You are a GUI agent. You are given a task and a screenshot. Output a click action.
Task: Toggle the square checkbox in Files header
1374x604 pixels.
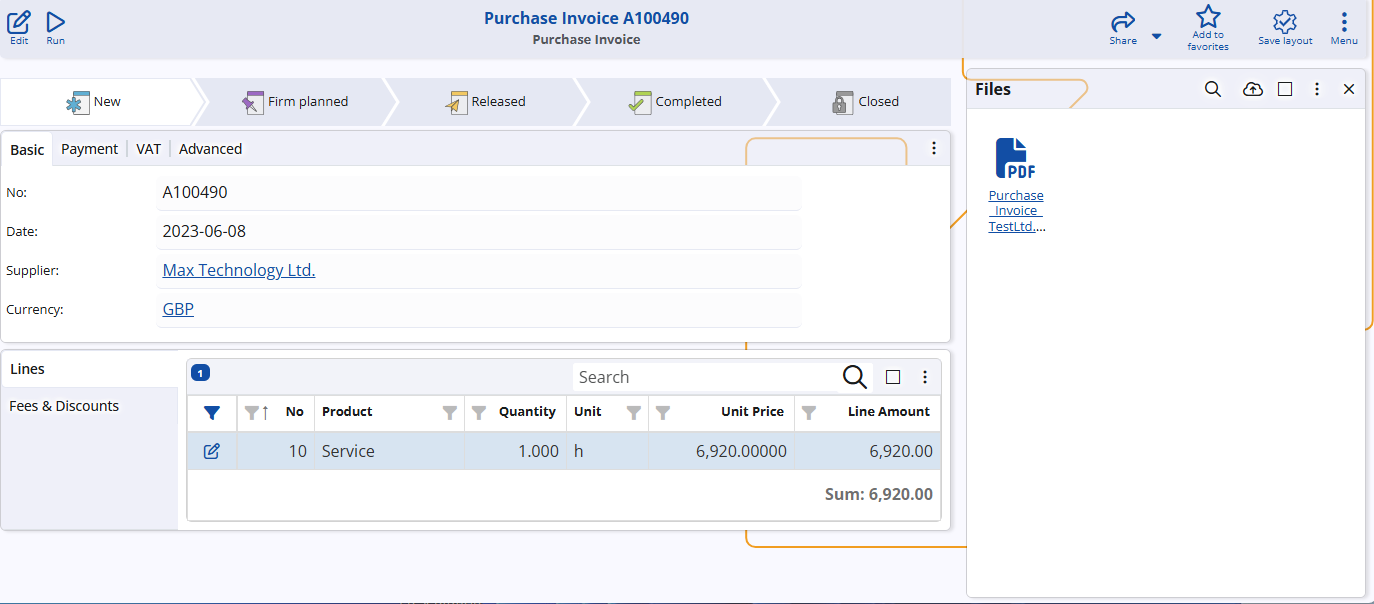pos(1285,89)
